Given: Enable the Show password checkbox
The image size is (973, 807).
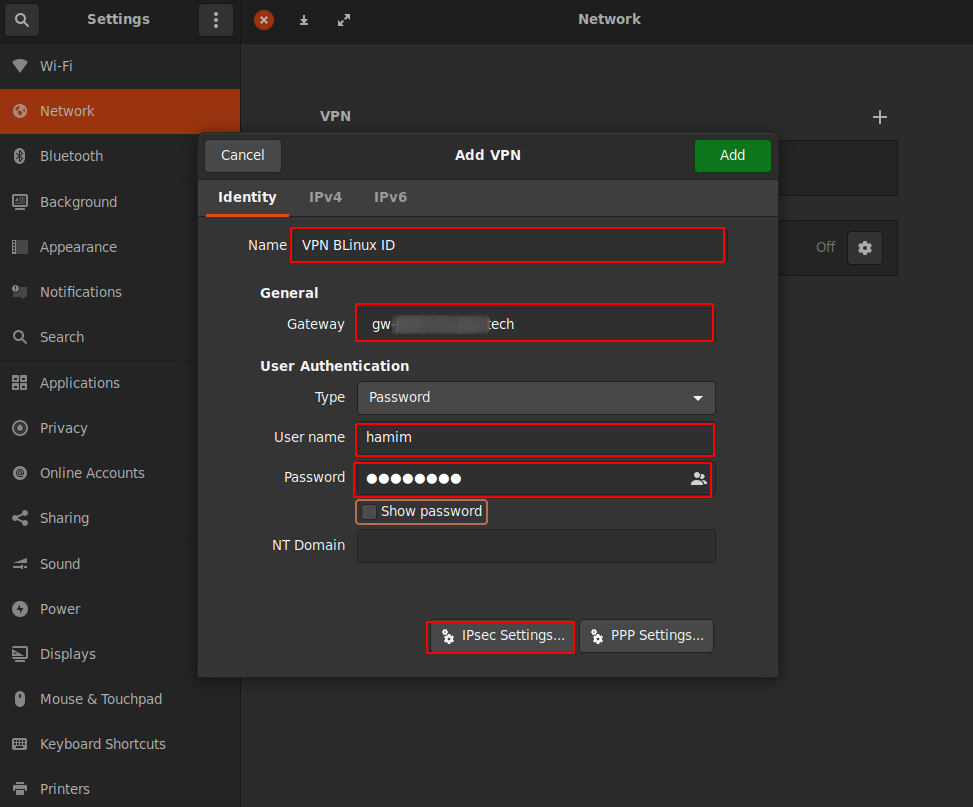Looking at the screenshot, I should 369,512.
